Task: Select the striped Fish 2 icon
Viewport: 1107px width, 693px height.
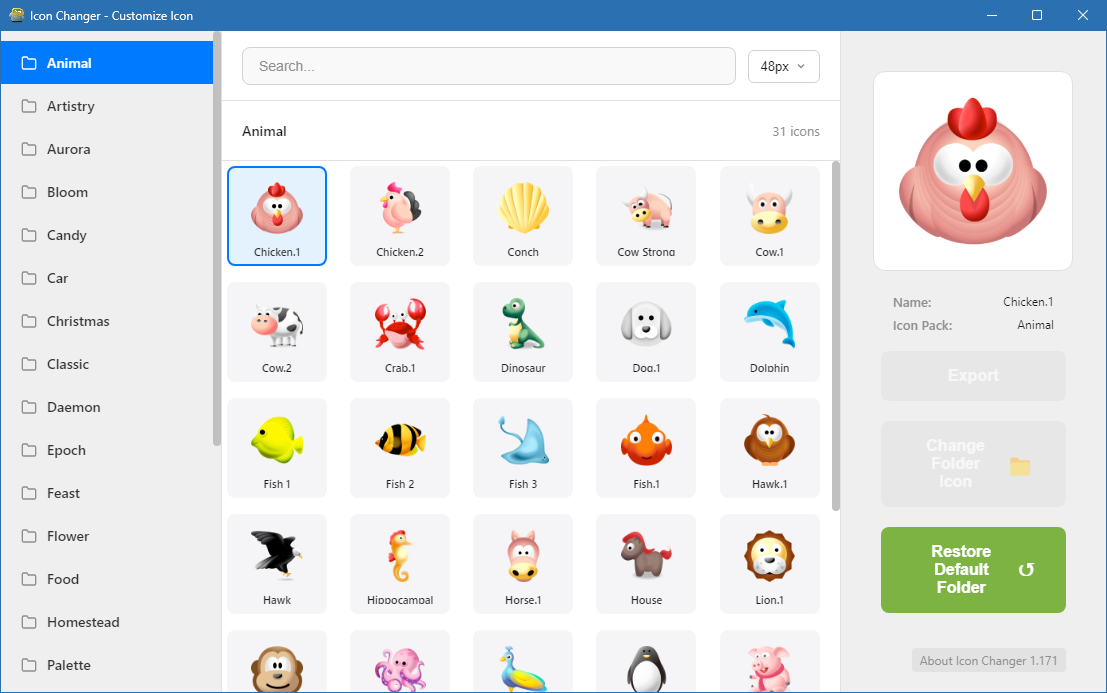Action: click(x=400, y=448)
